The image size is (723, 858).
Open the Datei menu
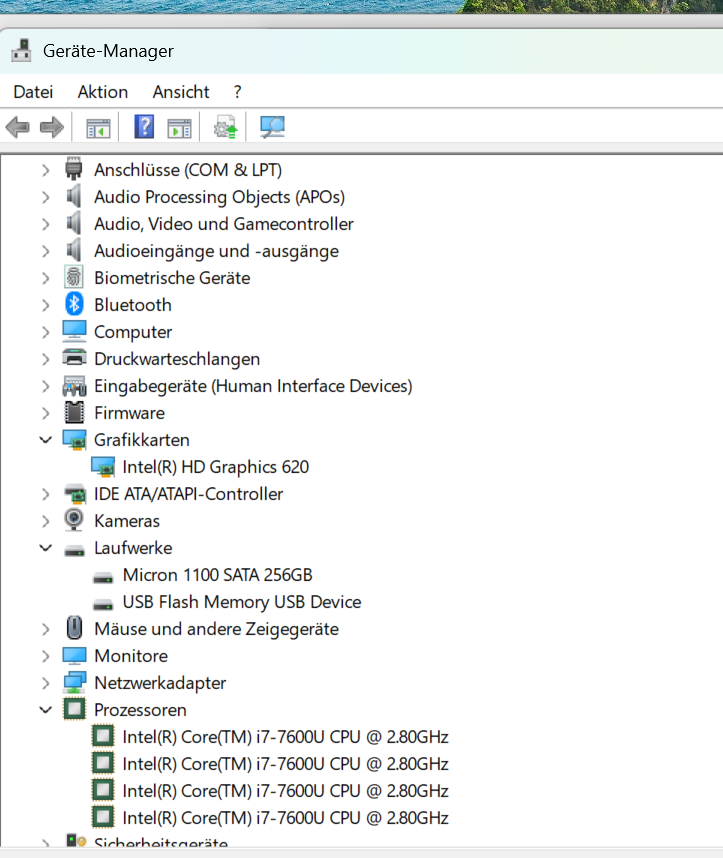pos(33,91)
